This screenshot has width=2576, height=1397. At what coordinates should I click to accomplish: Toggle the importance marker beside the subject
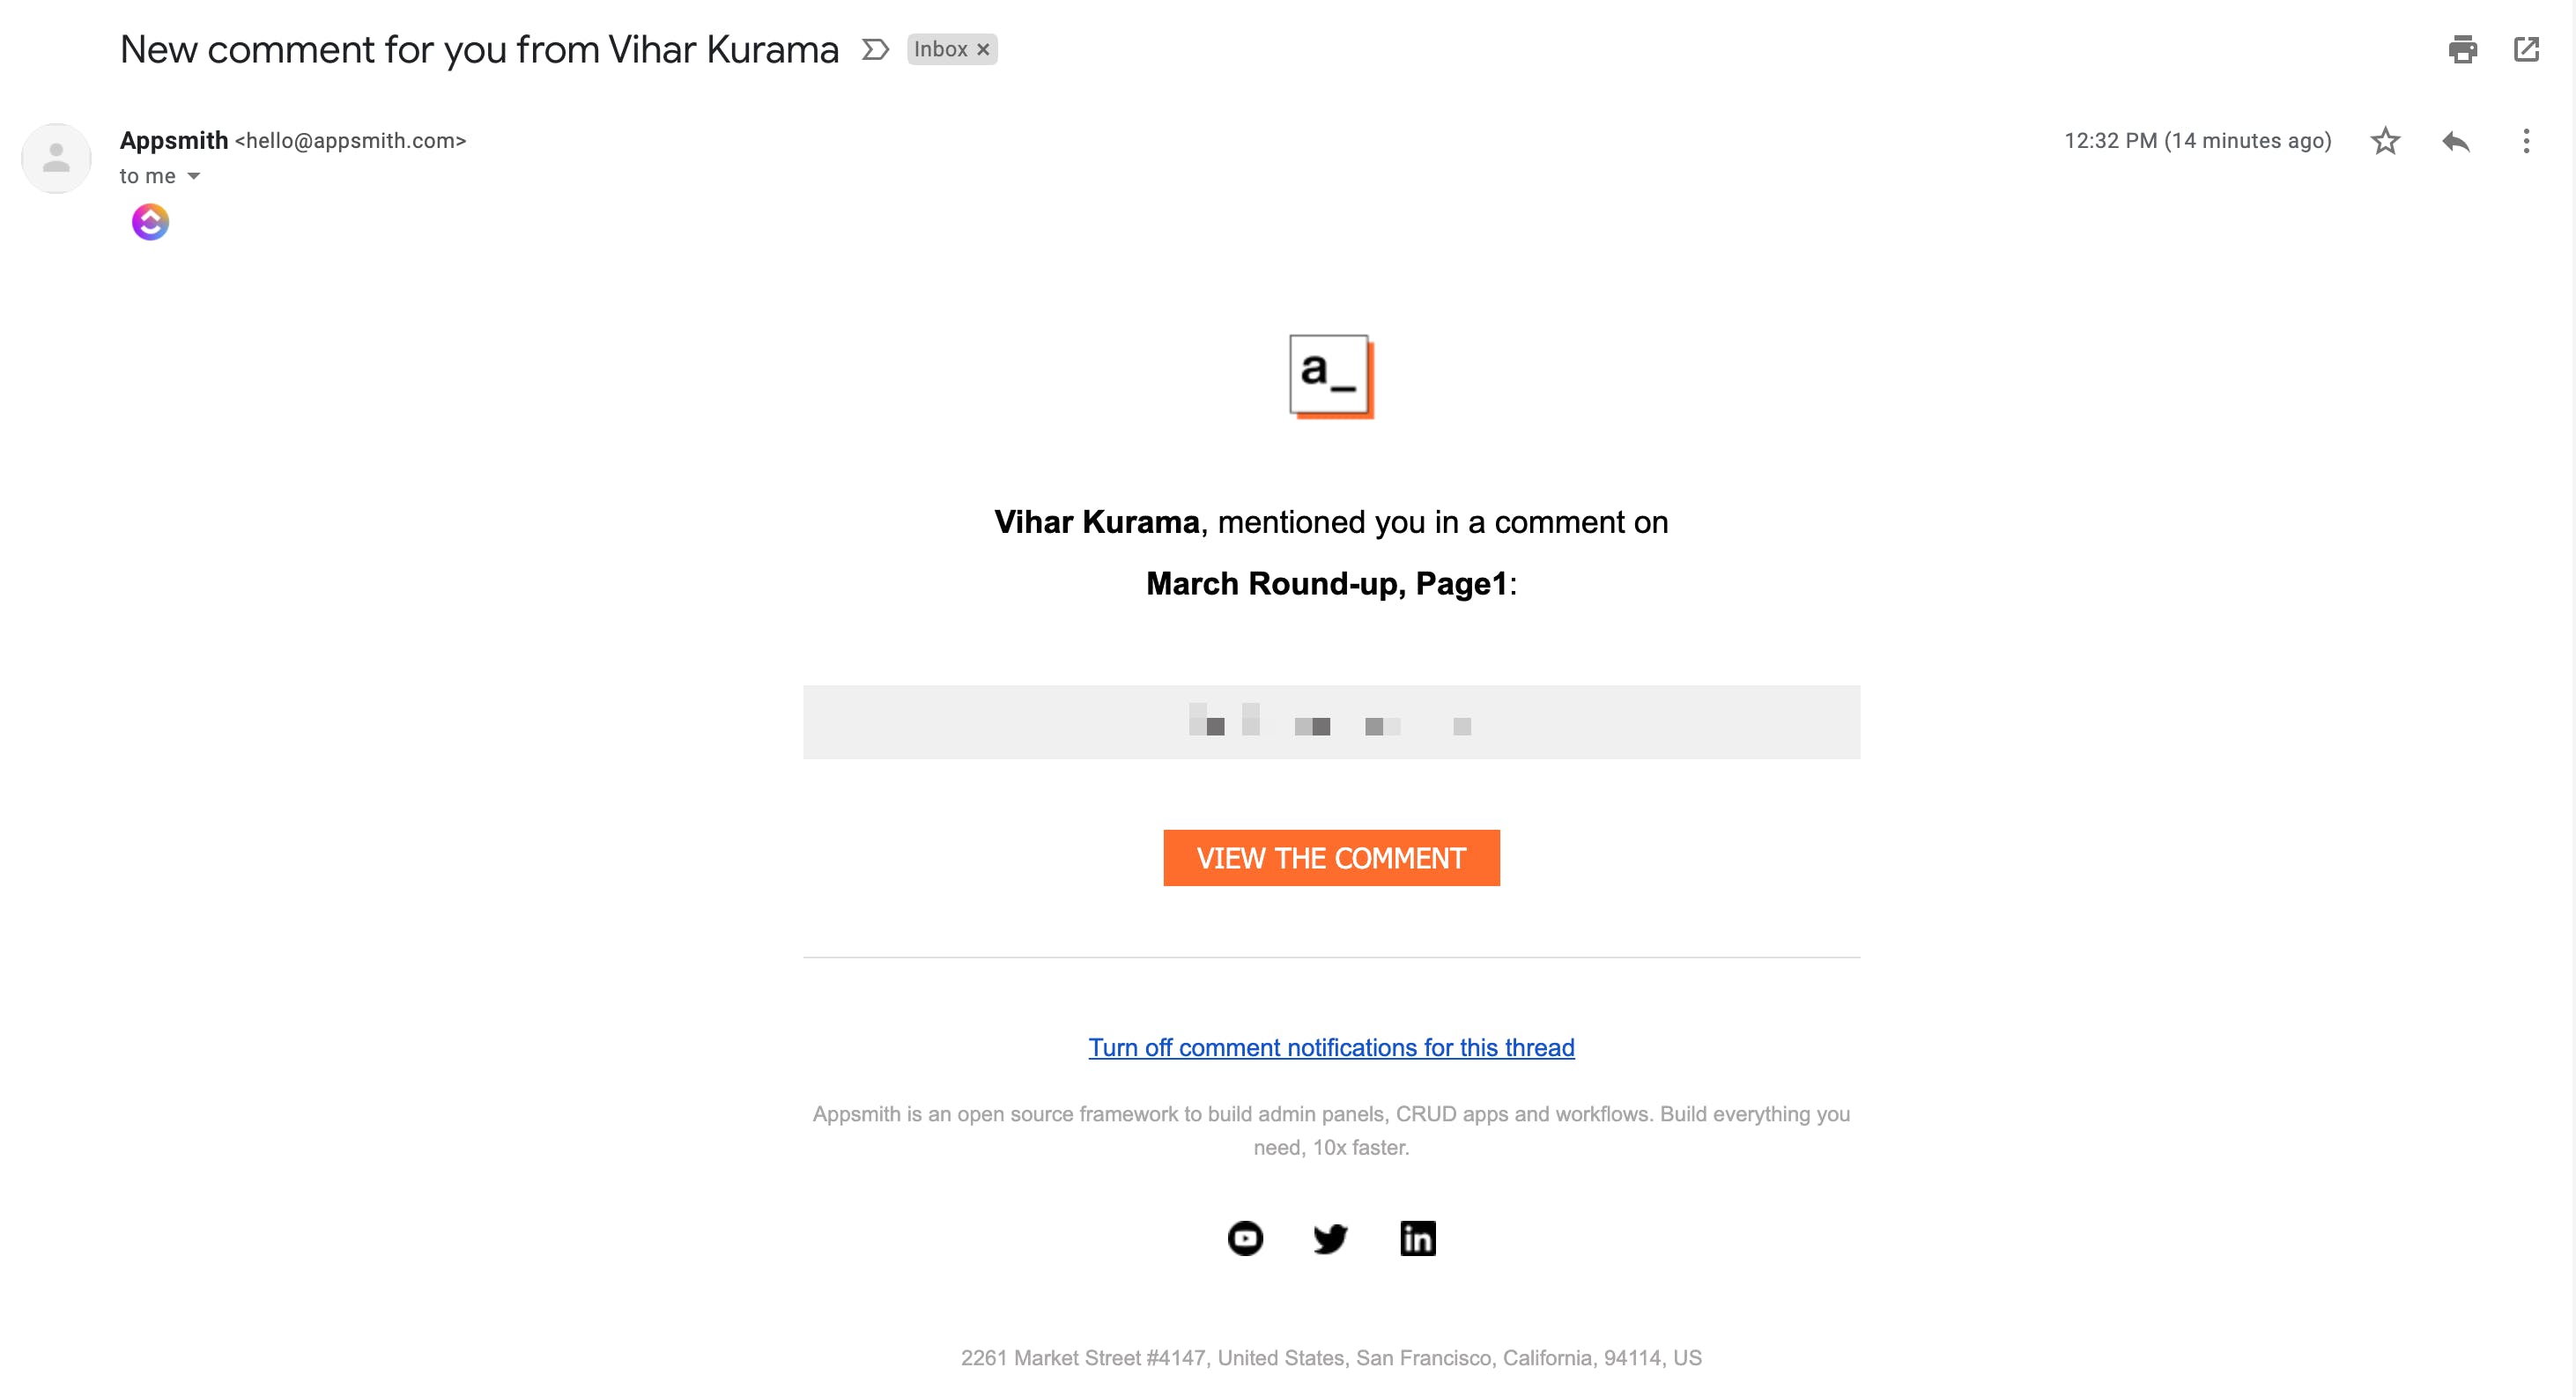pyautogui.click(x=875, y=49)
